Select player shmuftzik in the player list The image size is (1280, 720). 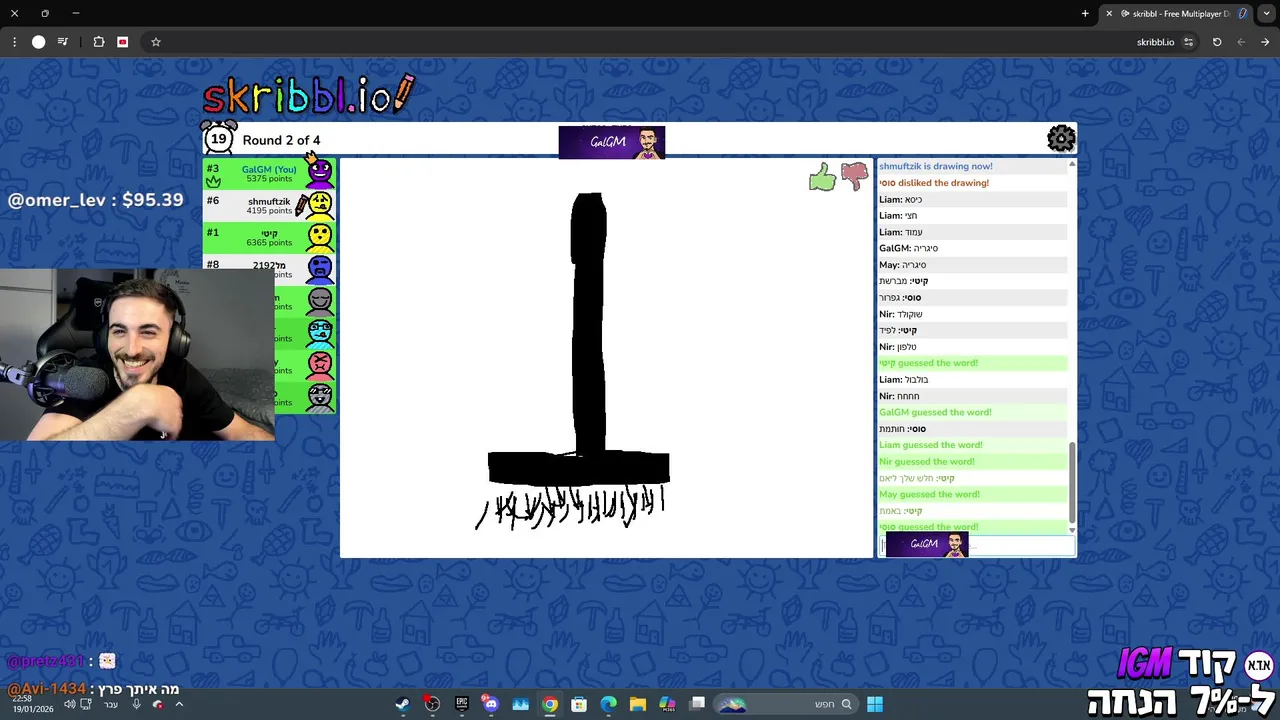point(270,205)
